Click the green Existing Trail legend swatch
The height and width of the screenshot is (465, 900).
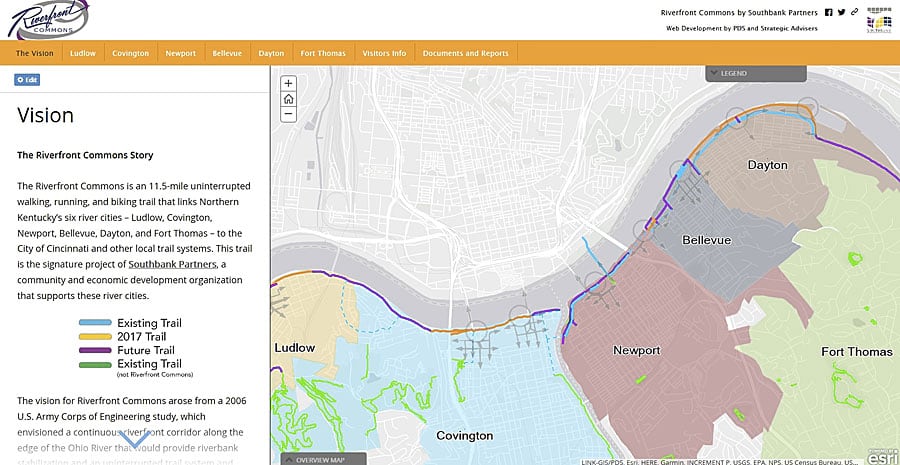coord(95,365)
